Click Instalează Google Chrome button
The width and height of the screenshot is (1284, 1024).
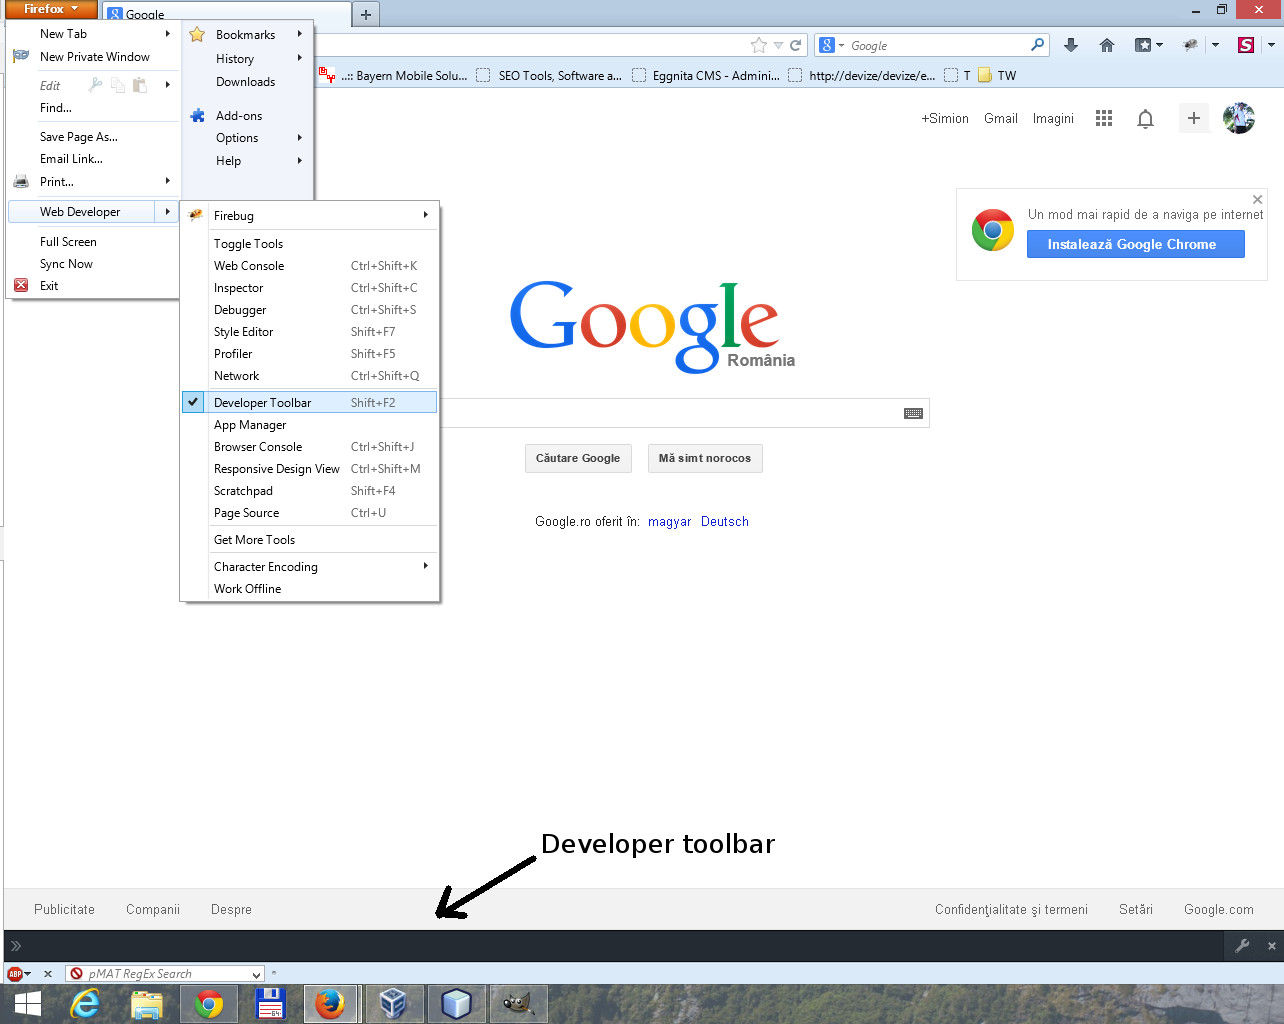point(1135,244)
